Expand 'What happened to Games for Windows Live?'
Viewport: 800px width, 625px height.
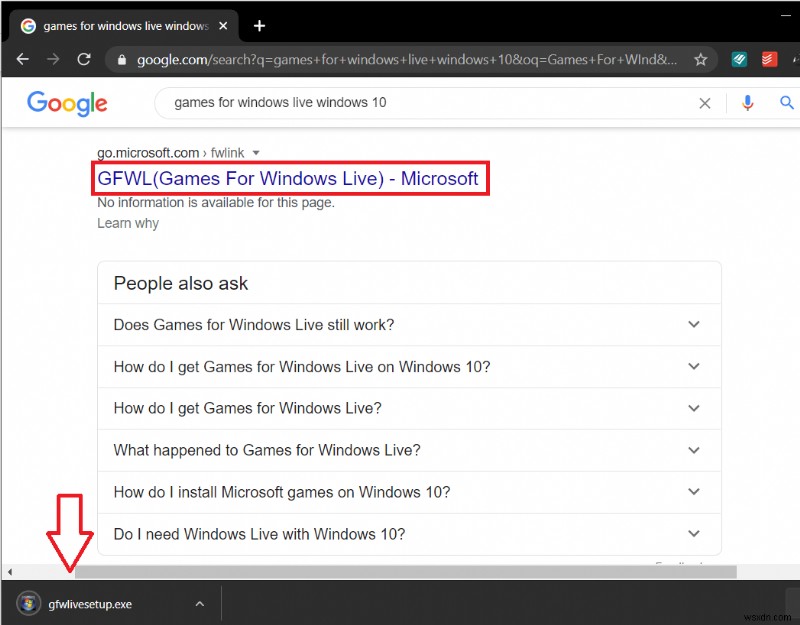[693, 450]
